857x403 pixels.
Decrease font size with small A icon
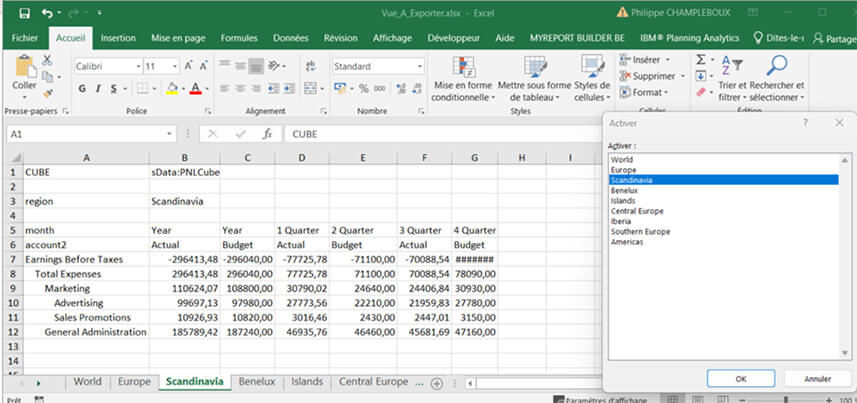(x=203, y=67)
